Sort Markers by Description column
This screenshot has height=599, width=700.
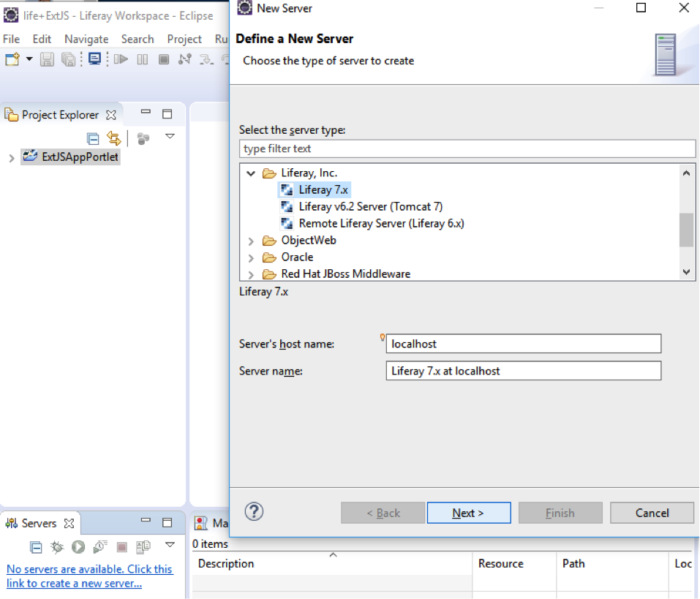tap(332, 564)
